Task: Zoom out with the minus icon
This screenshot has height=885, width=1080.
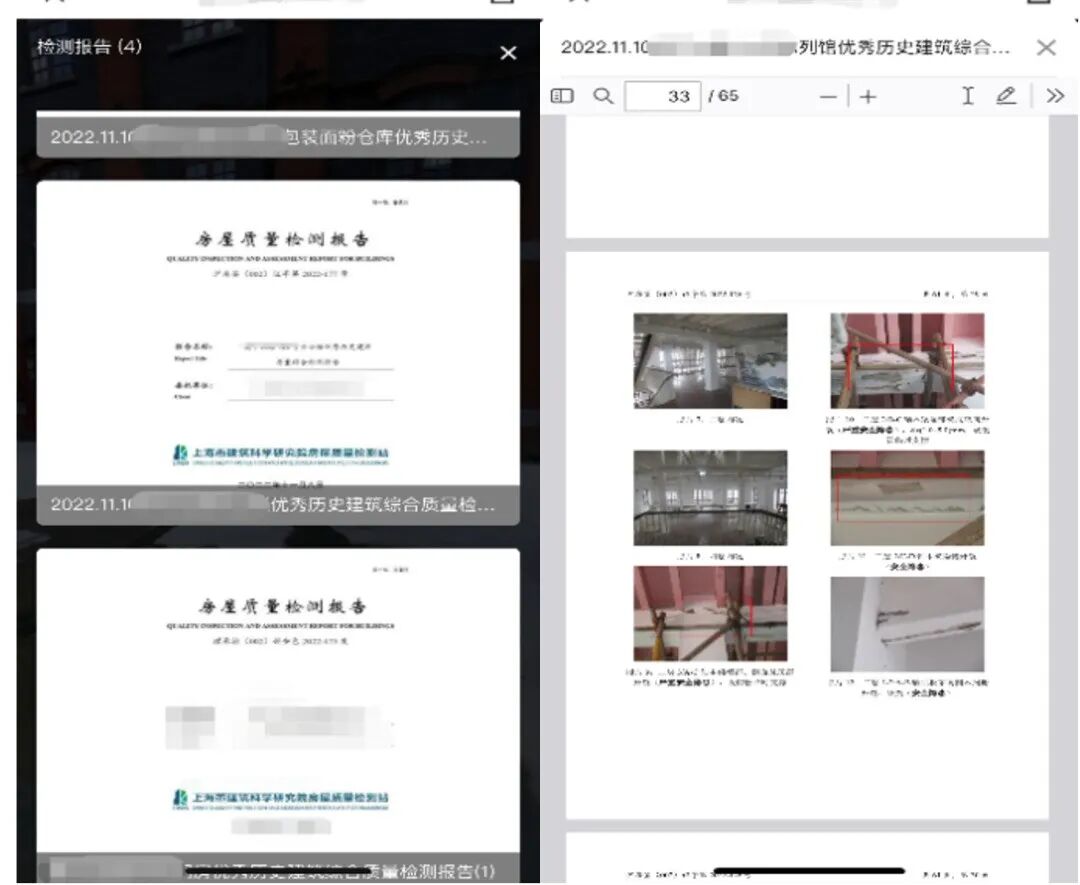Action: [x=828, y=96]
